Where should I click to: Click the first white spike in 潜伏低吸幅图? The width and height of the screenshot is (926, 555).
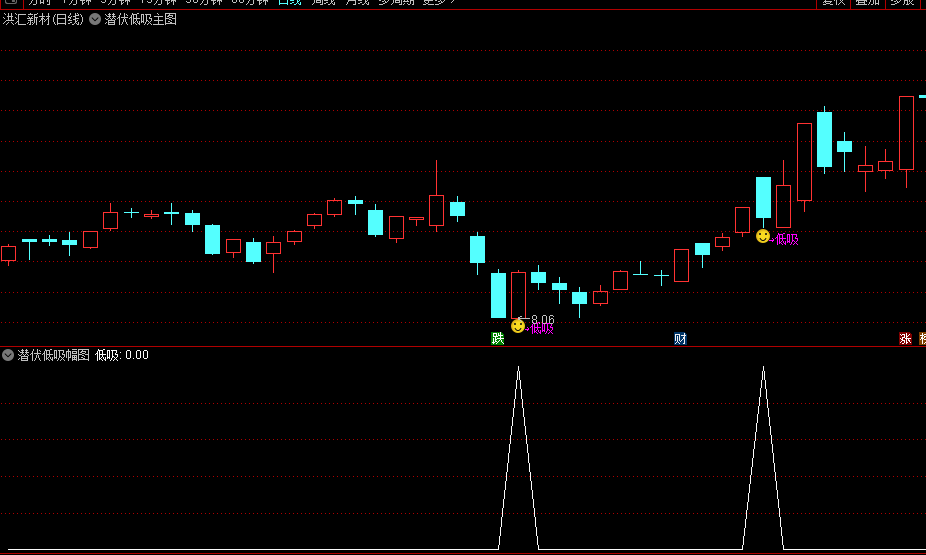[519, 458]
